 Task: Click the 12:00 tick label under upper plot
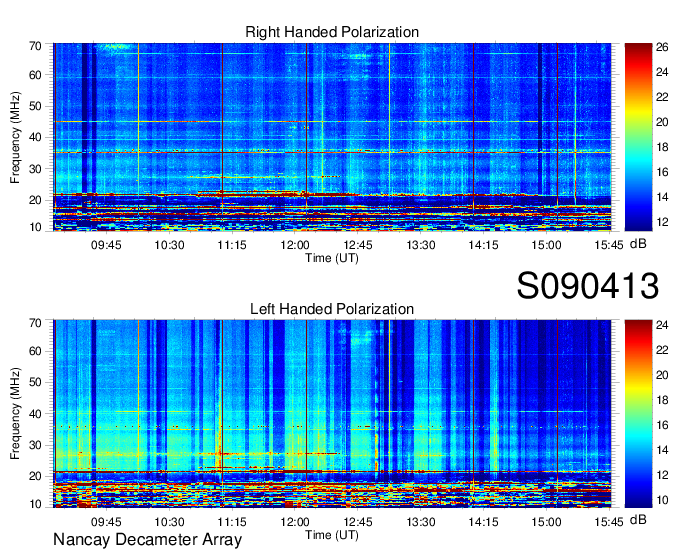294,245
